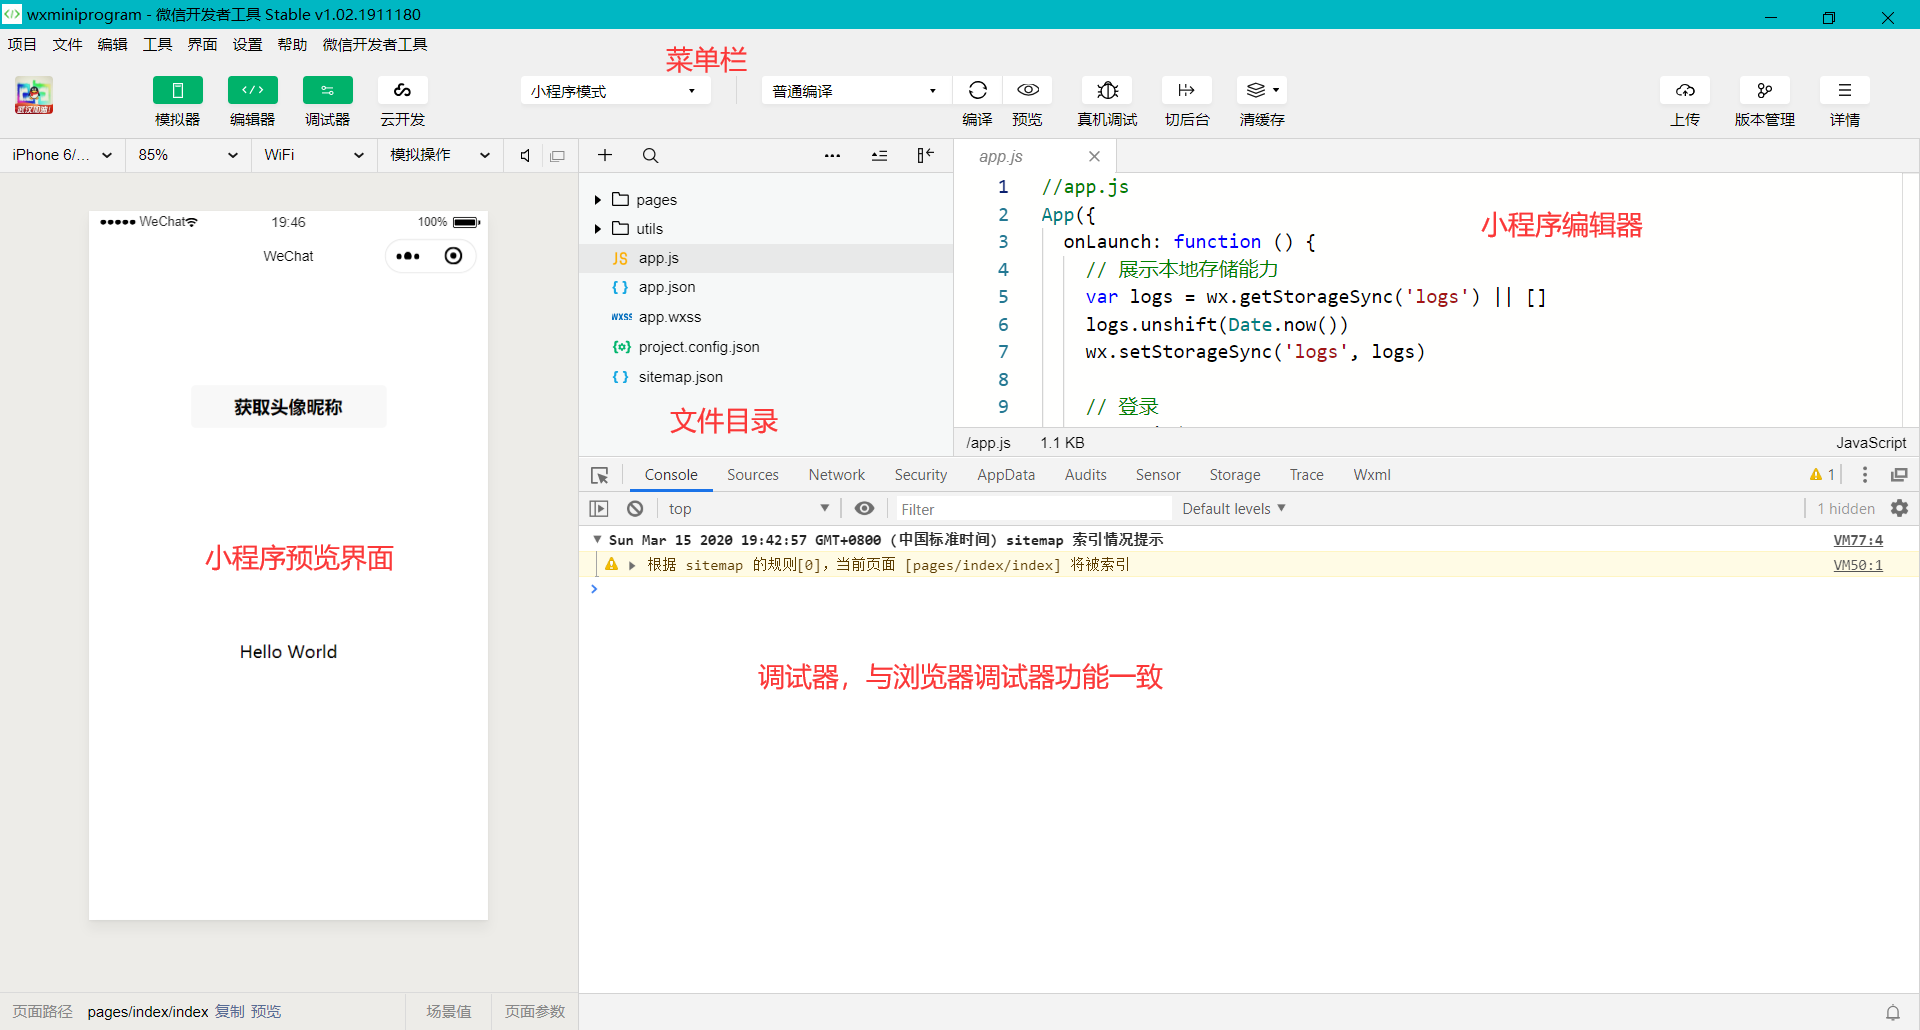Image resolution: width=1920 pixels, height=1030 pixels.
Task: Switch to the Sensor tab
Action: [x=1158, y=475]
